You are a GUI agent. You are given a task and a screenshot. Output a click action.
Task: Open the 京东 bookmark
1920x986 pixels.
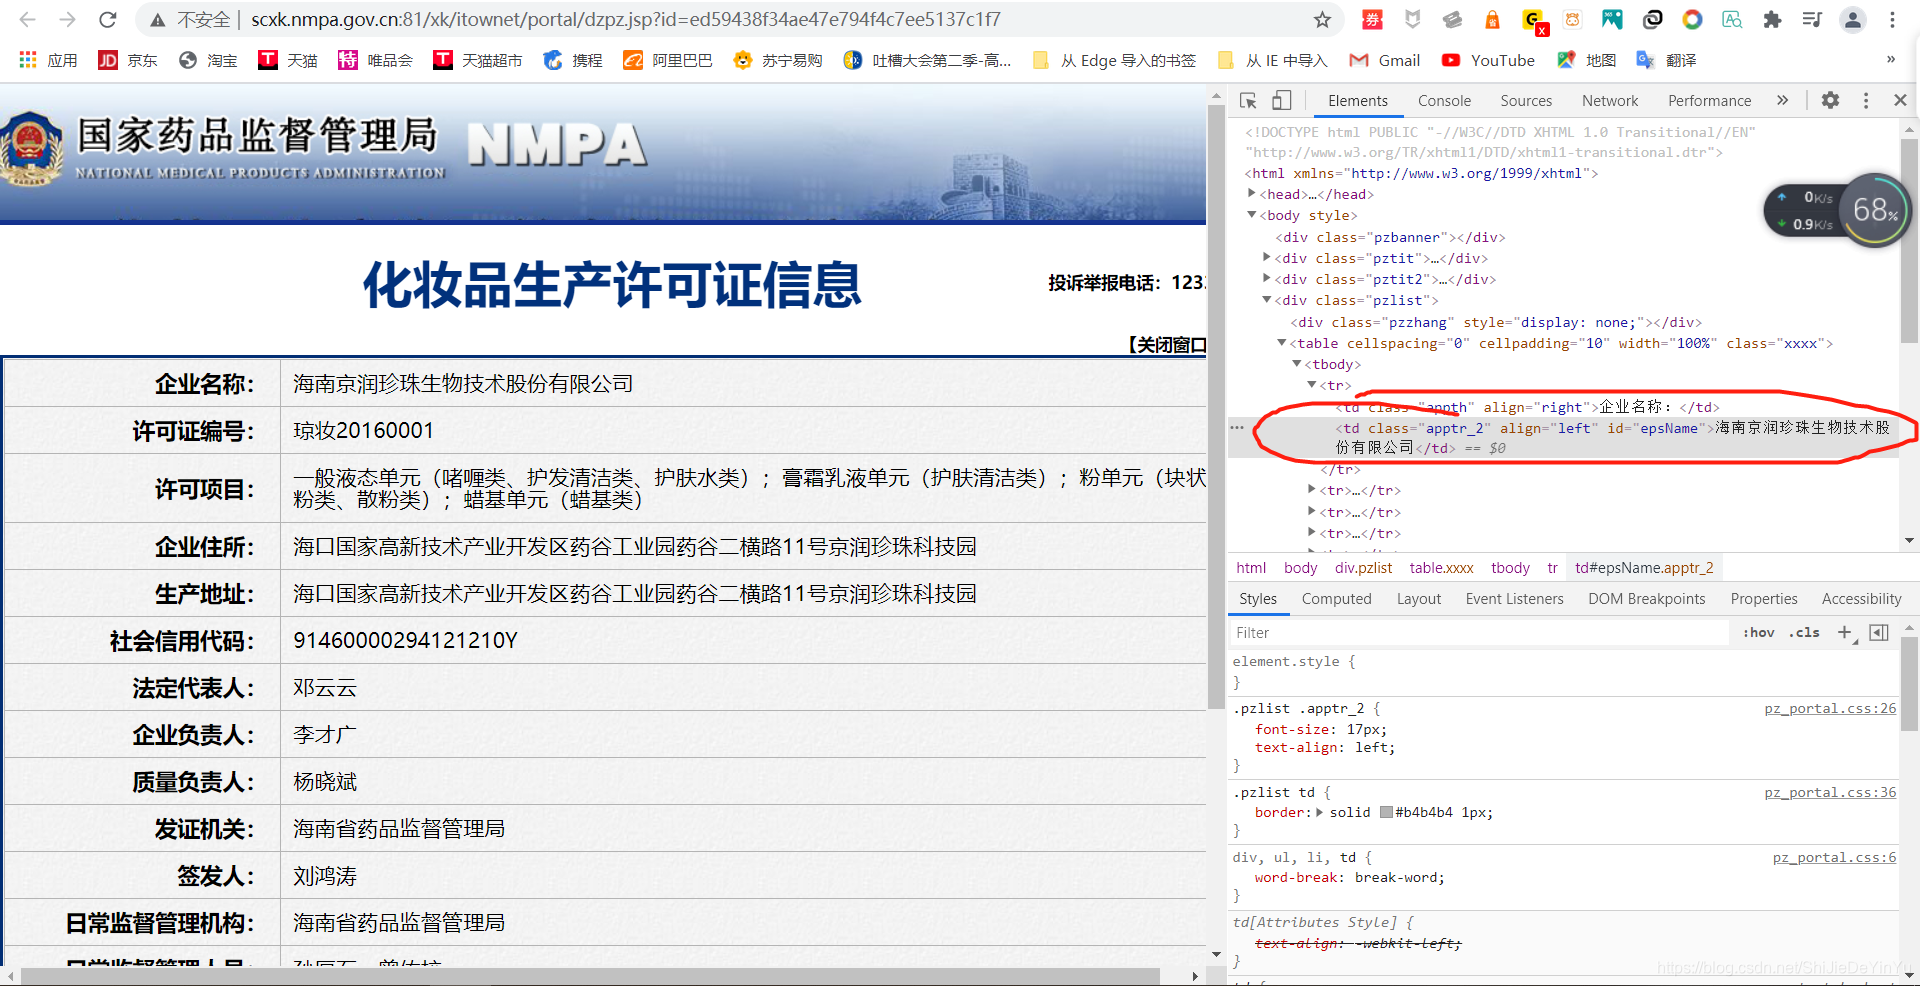(127, 60)
